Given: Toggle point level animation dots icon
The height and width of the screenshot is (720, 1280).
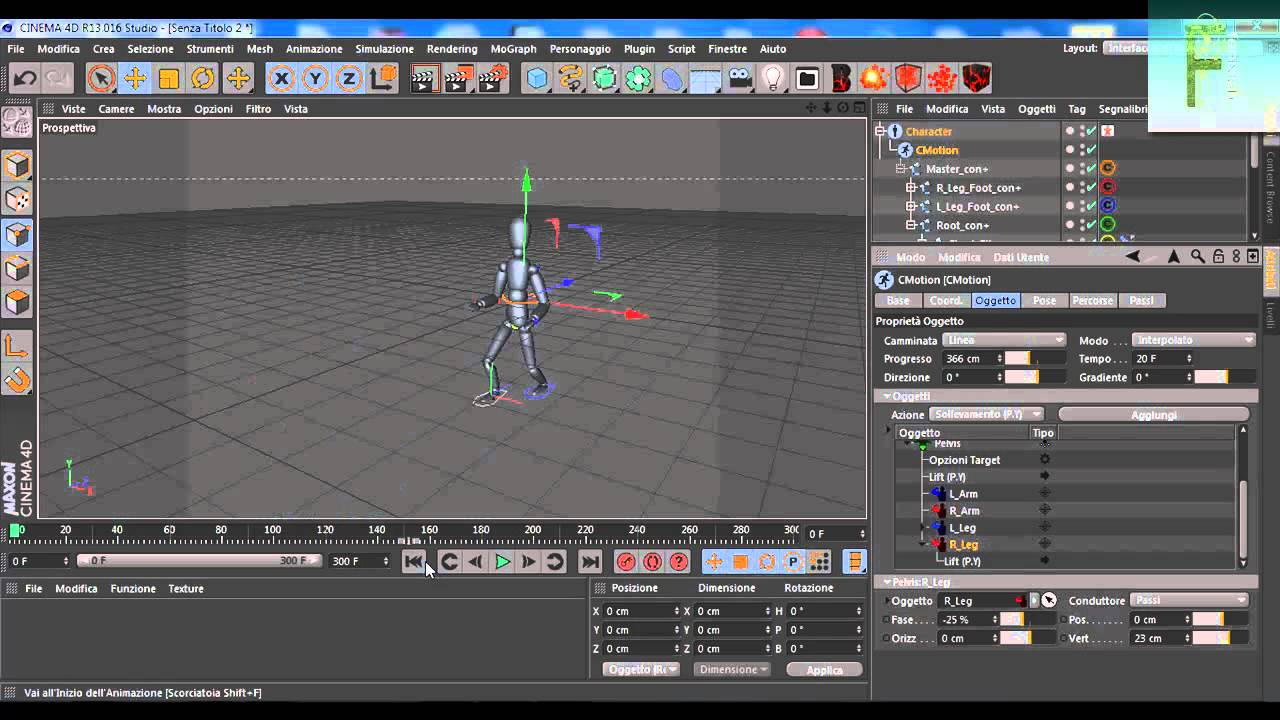Looking at the screenshot, I should click(819, 562).
